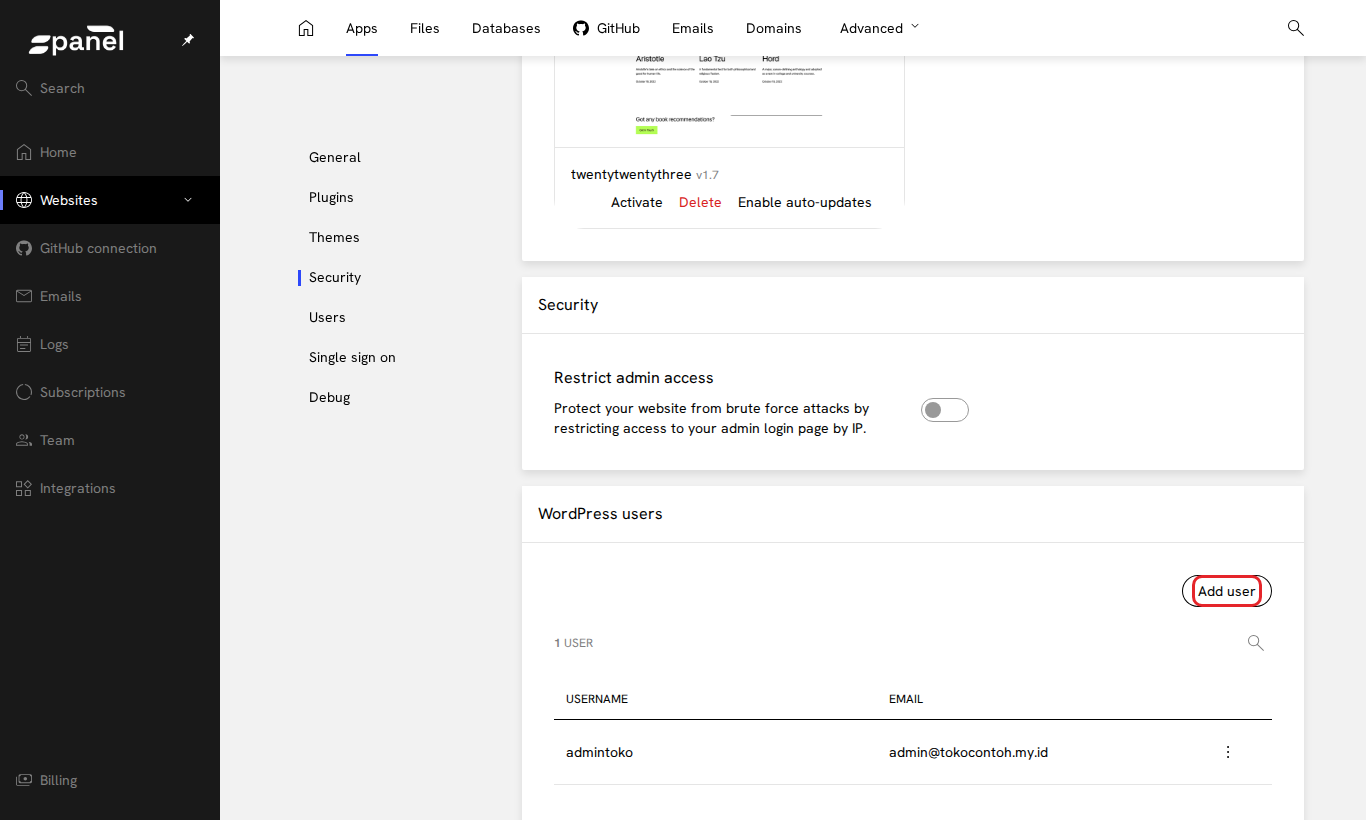This screenshot has height=820, width=1366.
Task: Enable the Restrict admin access toggle
Action: [945, 410]
